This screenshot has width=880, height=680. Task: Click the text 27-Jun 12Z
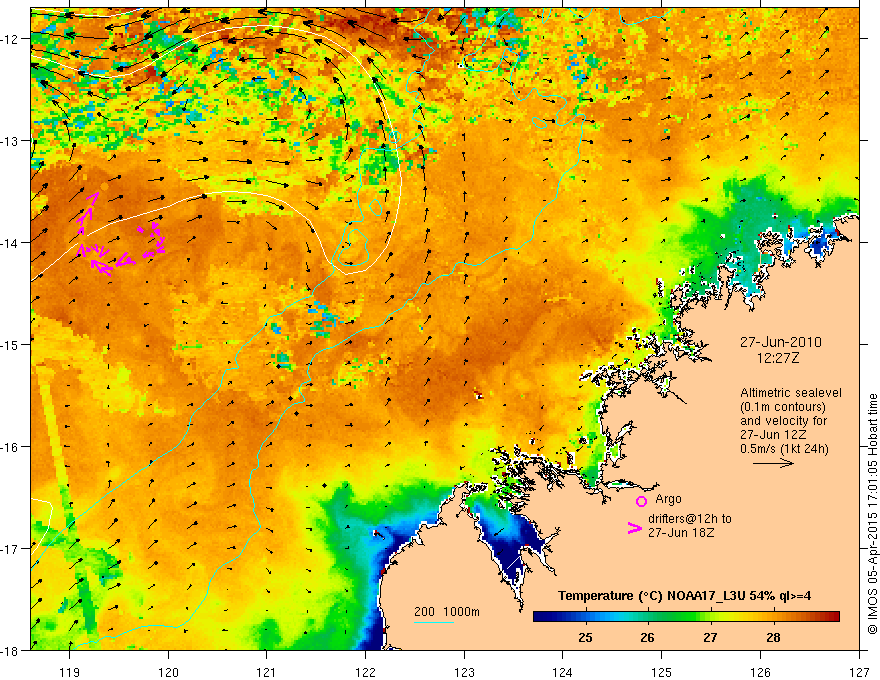[x=774, y=435]
